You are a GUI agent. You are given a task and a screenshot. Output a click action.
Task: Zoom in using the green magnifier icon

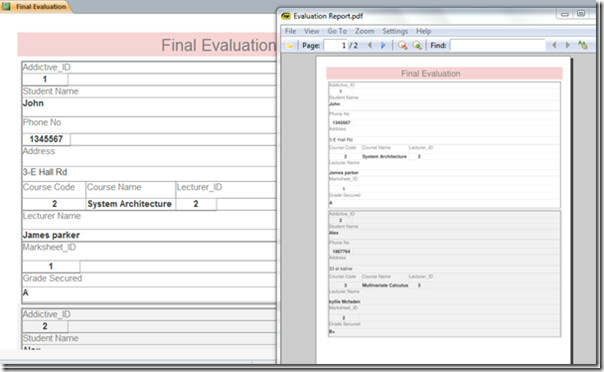point(417,45)
